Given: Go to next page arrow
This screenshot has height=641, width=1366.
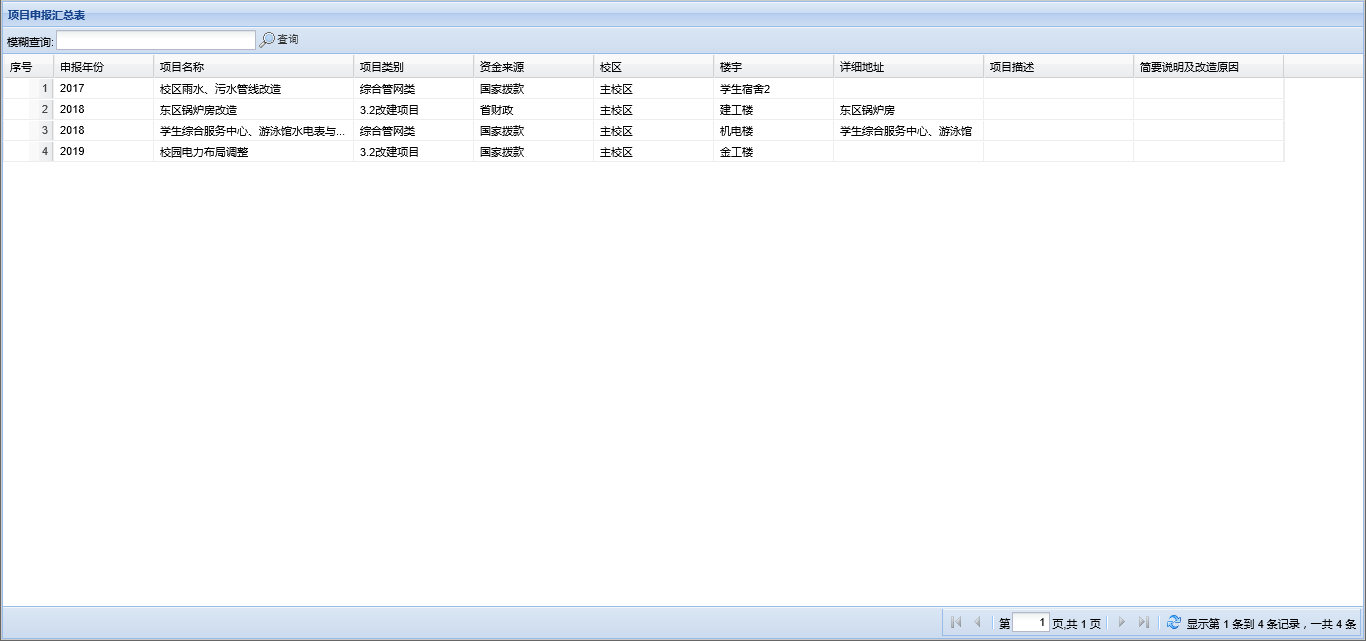Looking at the screenshot, I should (x=1121, y=623).
